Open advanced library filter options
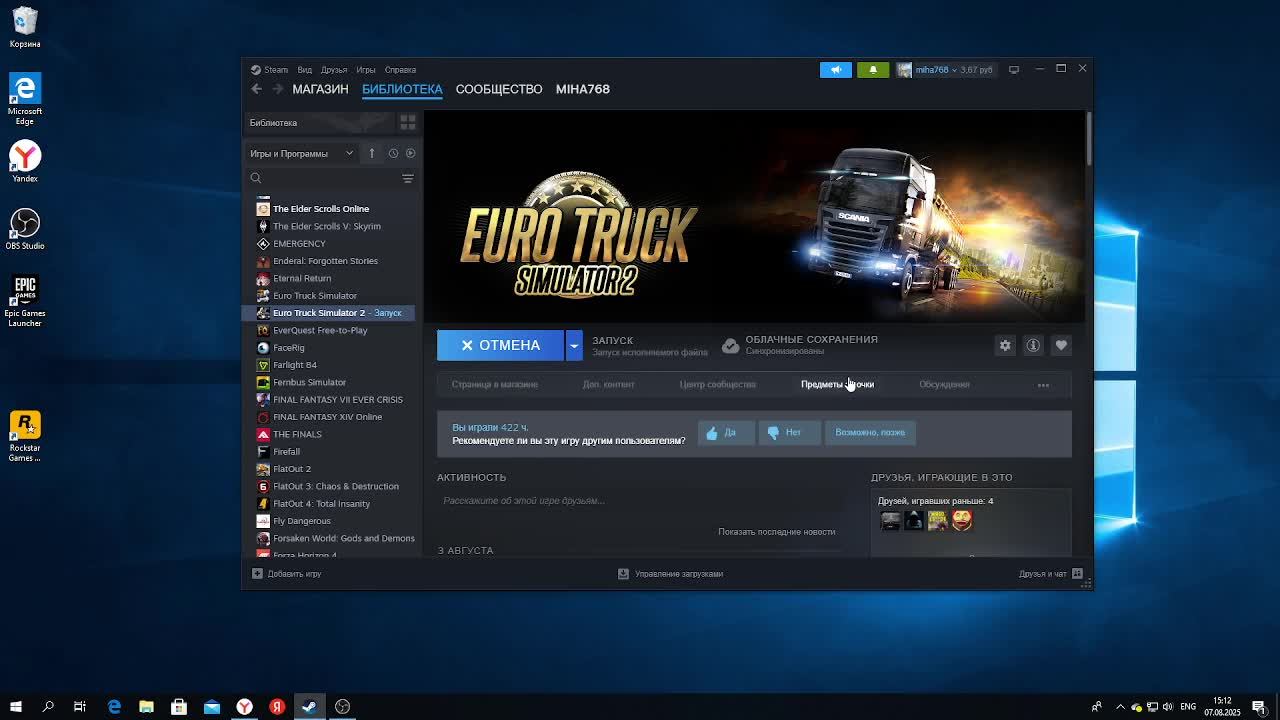 408,178
